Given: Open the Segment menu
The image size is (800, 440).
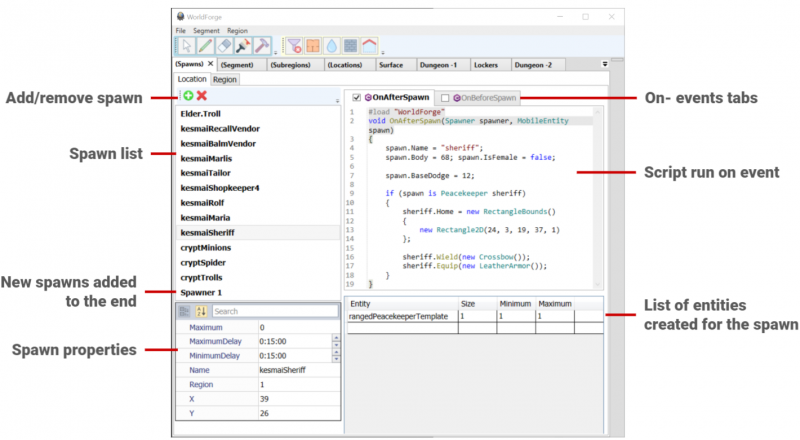Looking at the screenshot, I should click(206, 31).
